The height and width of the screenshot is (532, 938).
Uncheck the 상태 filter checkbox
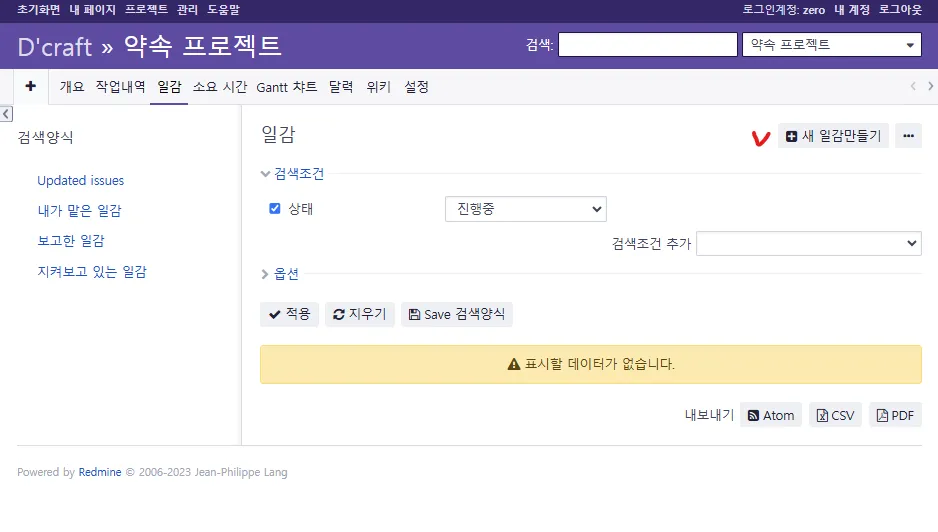pos(275,209)
